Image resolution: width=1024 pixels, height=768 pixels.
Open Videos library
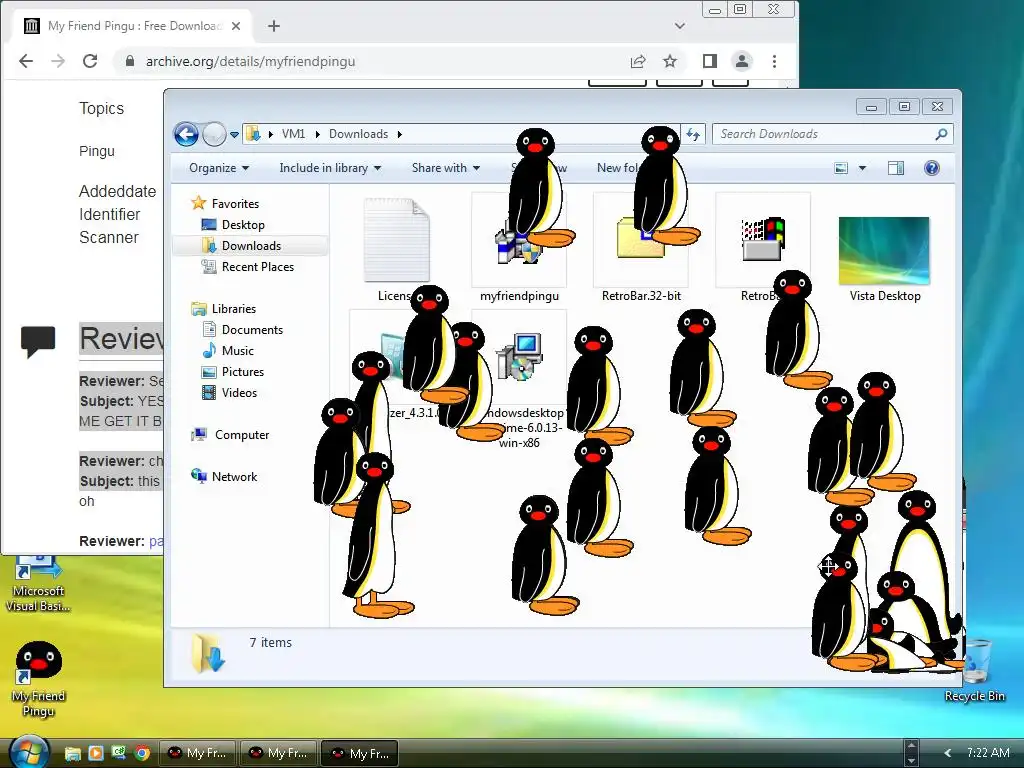coord(229,392)
